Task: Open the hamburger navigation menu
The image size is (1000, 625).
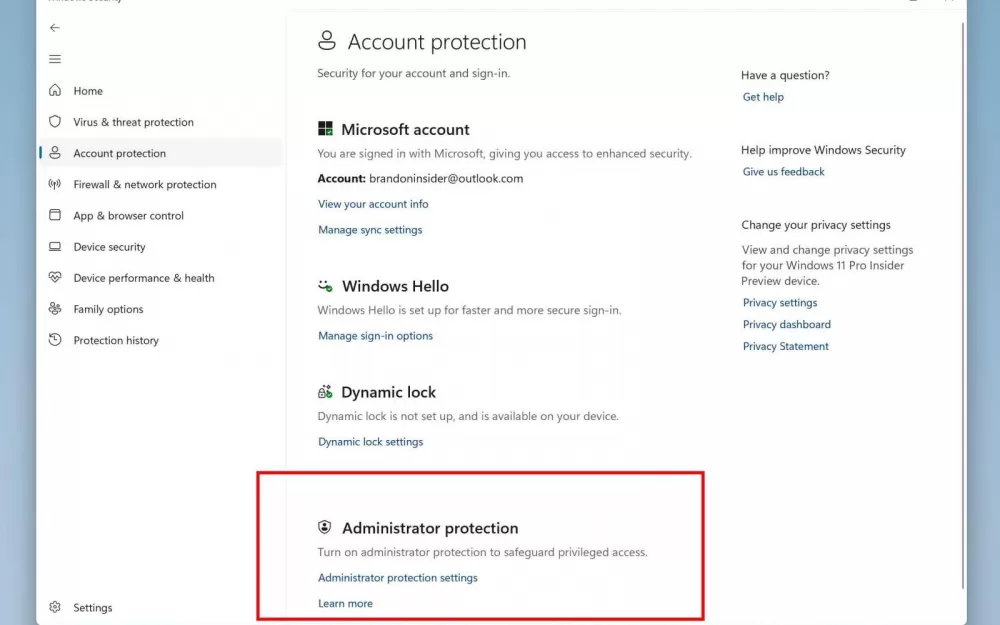Action: click(x=55, y=59)
